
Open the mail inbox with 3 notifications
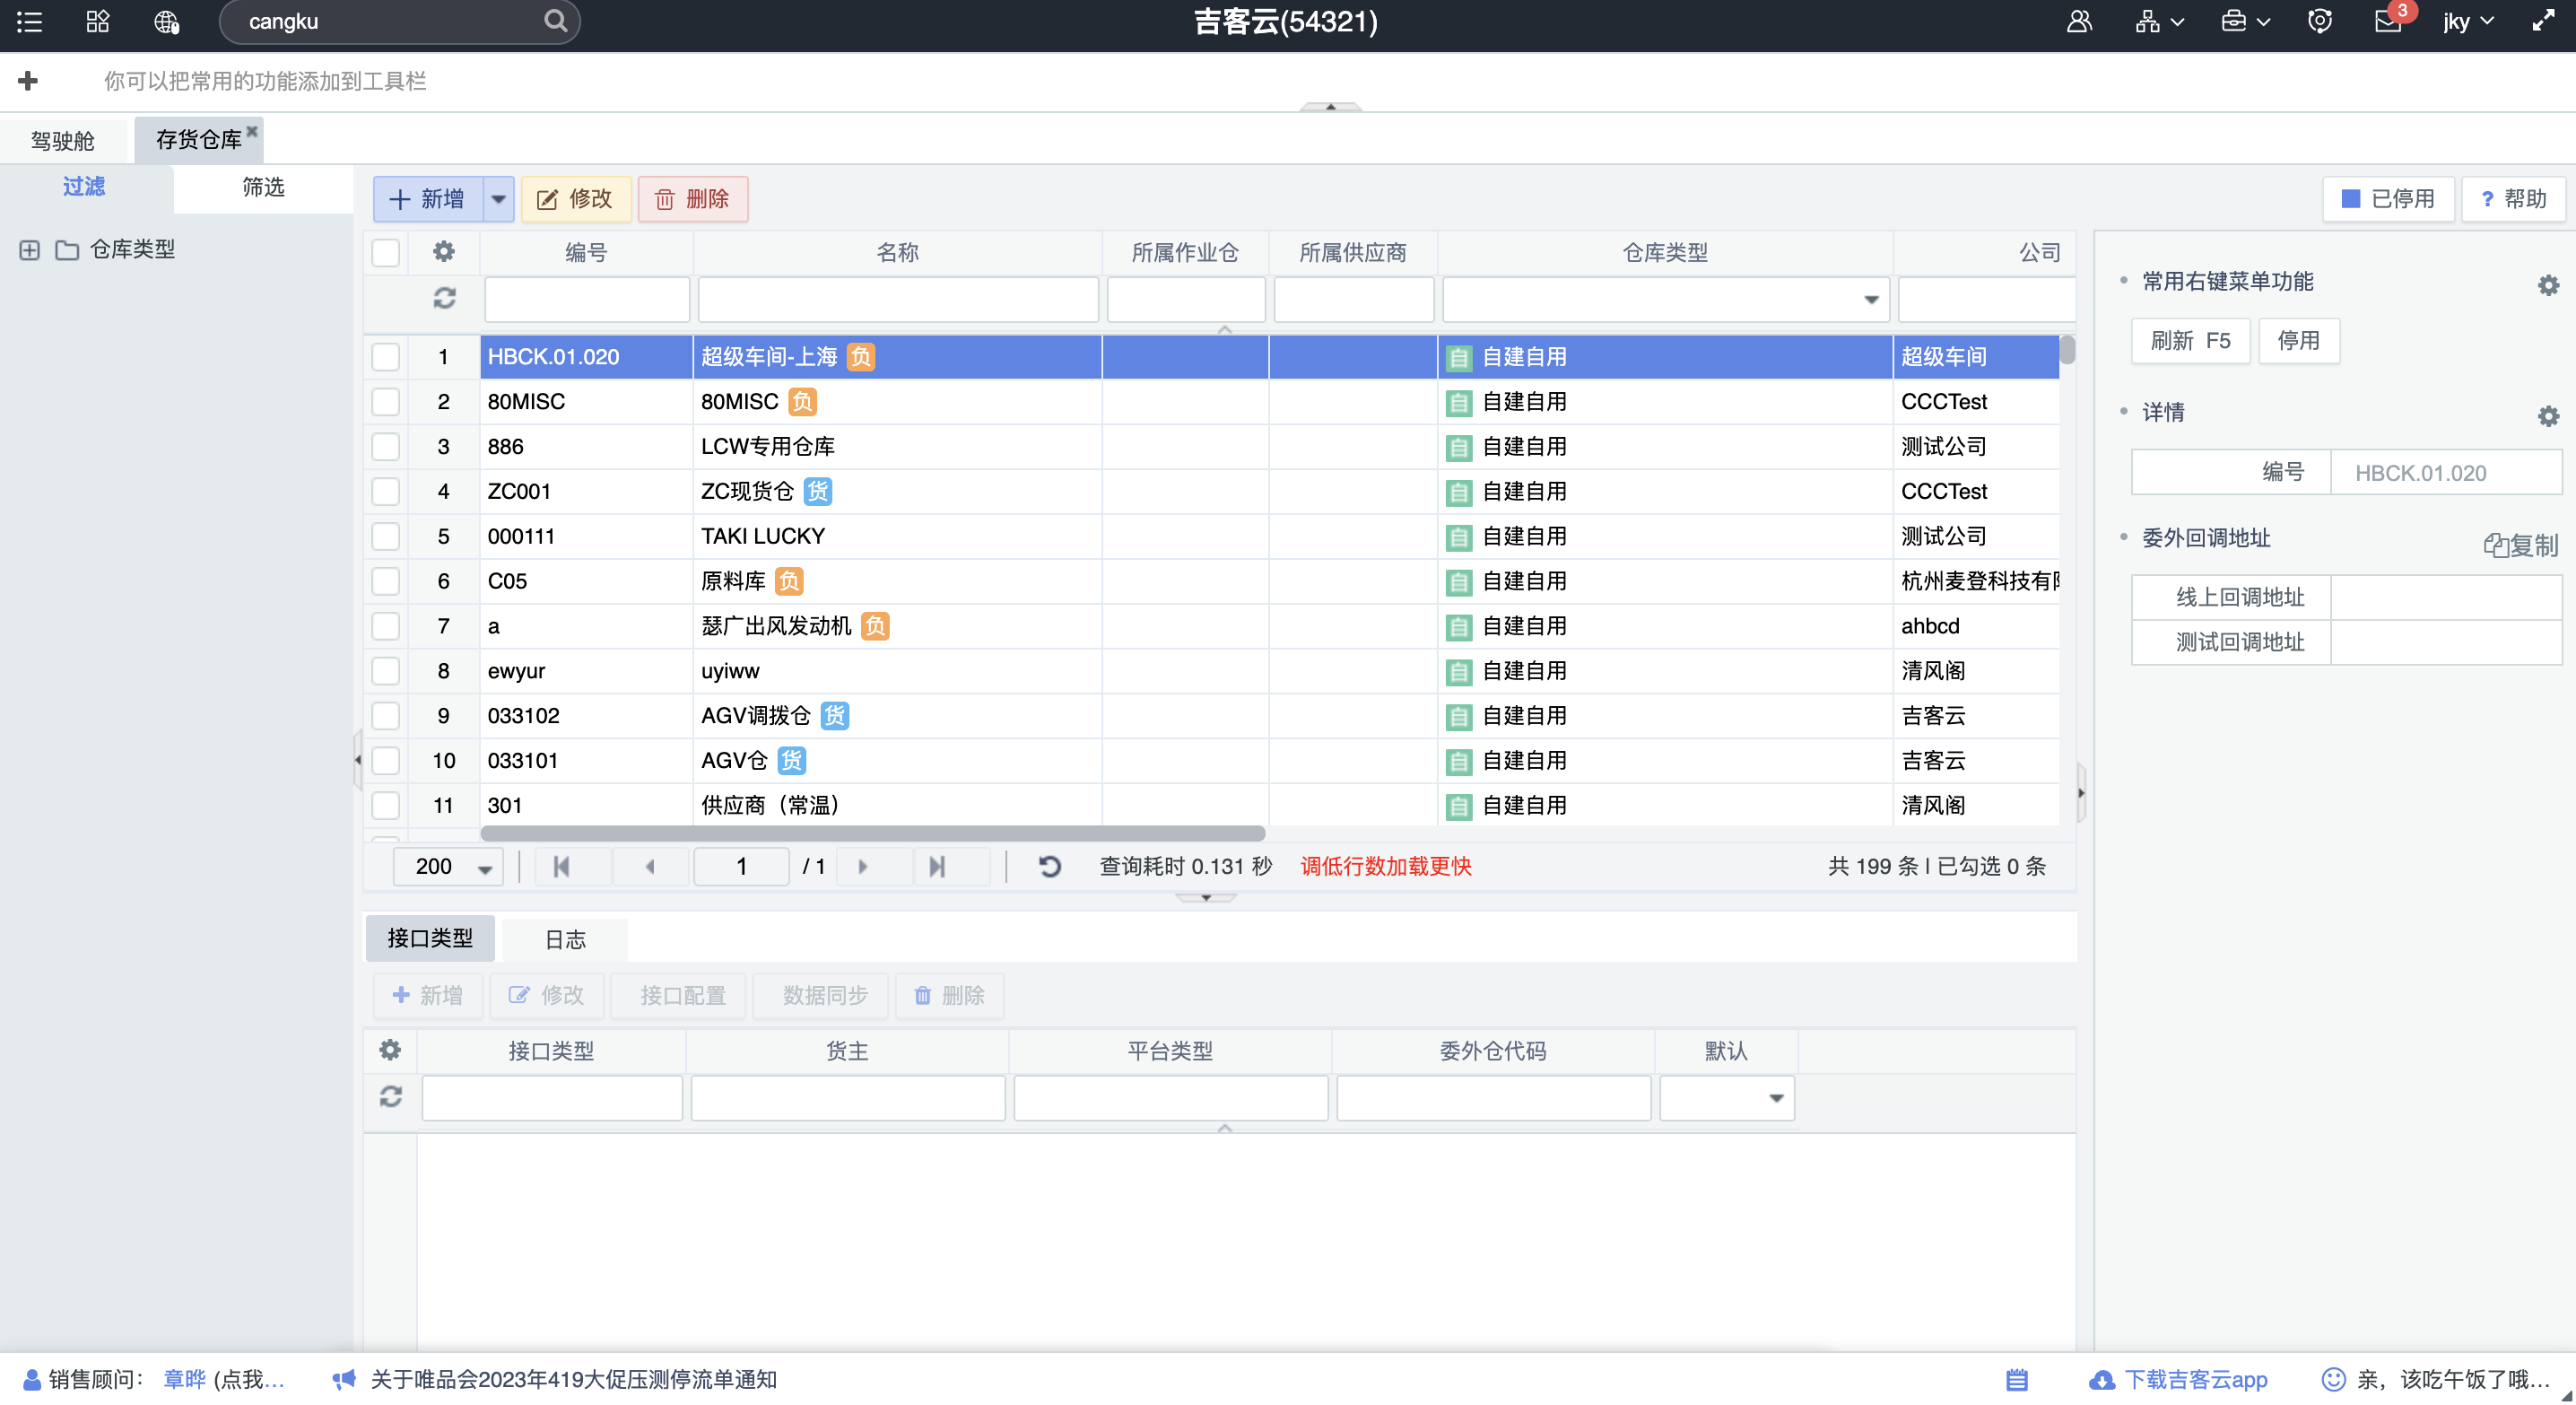coord(2389,21)
